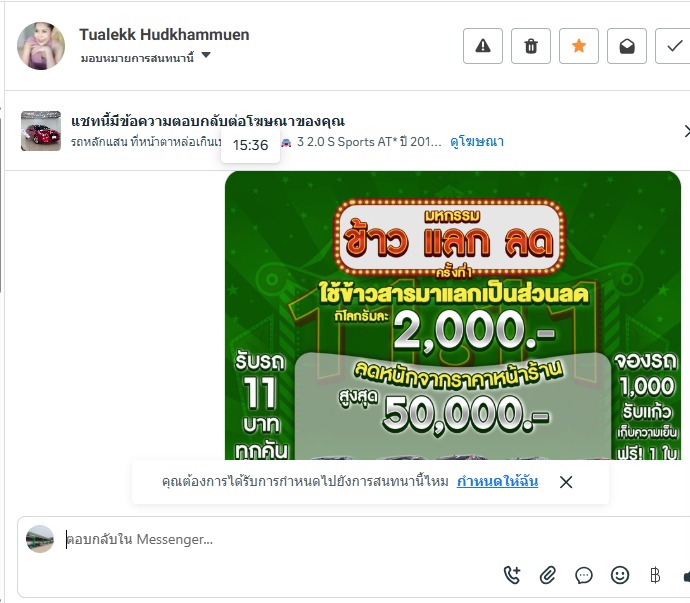Open the red car ad thumbnail
This screenshot has height=603, width=690.
click(x=41, y=131)
